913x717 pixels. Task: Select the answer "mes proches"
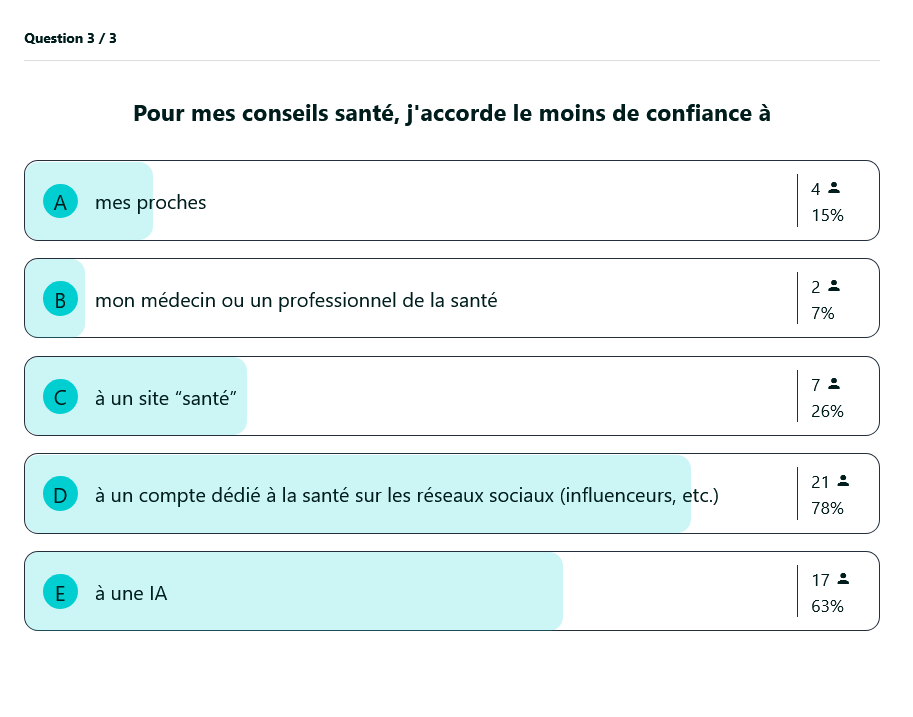150,202
